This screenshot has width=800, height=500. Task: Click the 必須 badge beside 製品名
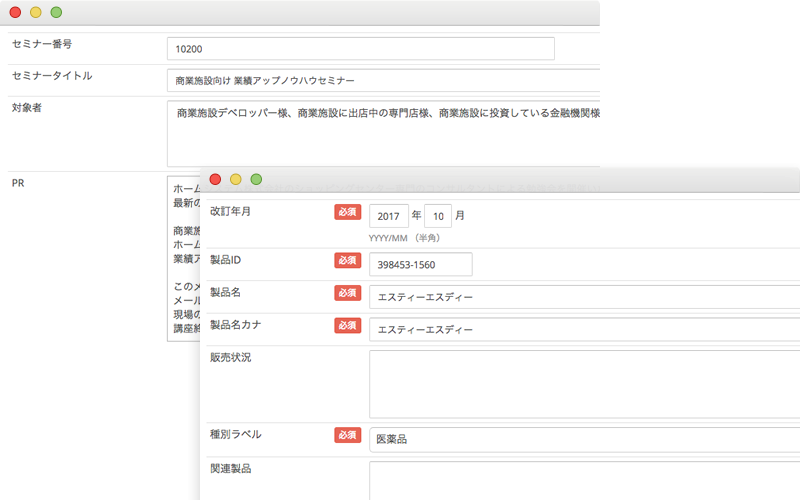(347, 293)
